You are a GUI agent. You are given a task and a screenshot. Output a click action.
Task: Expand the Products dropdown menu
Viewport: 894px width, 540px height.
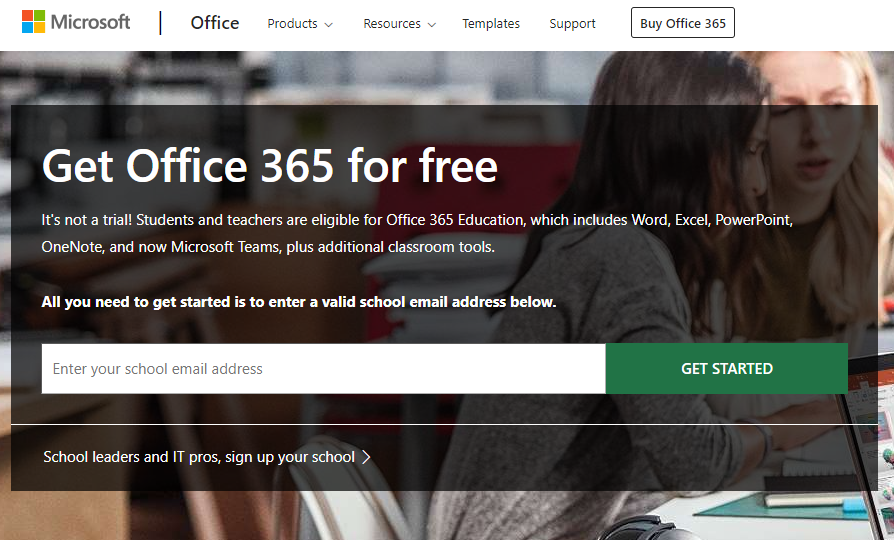300,23
